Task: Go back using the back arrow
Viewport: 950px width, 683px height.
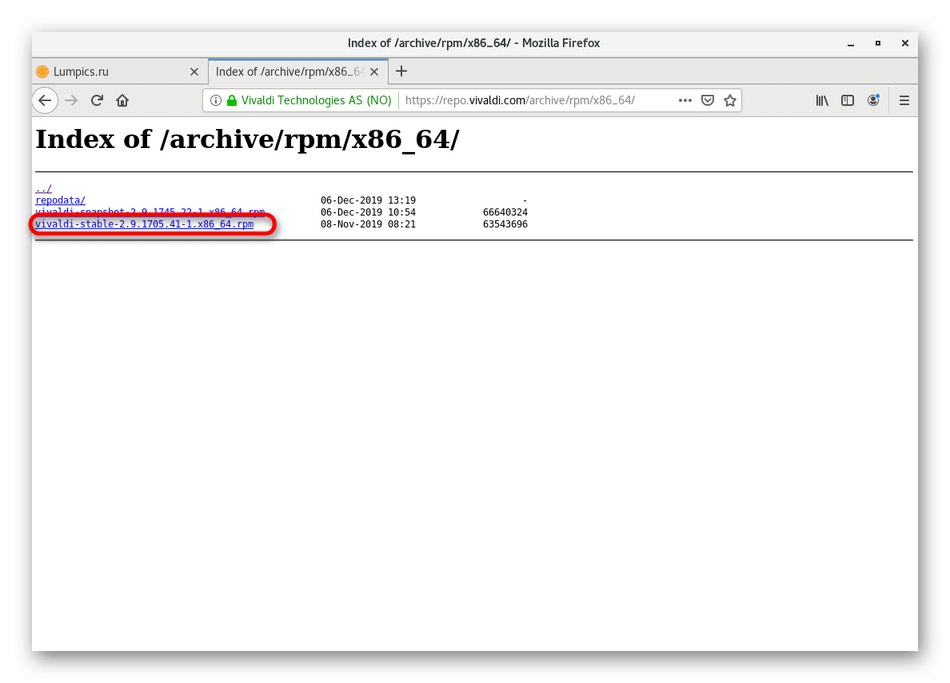Action: [45, 101]
